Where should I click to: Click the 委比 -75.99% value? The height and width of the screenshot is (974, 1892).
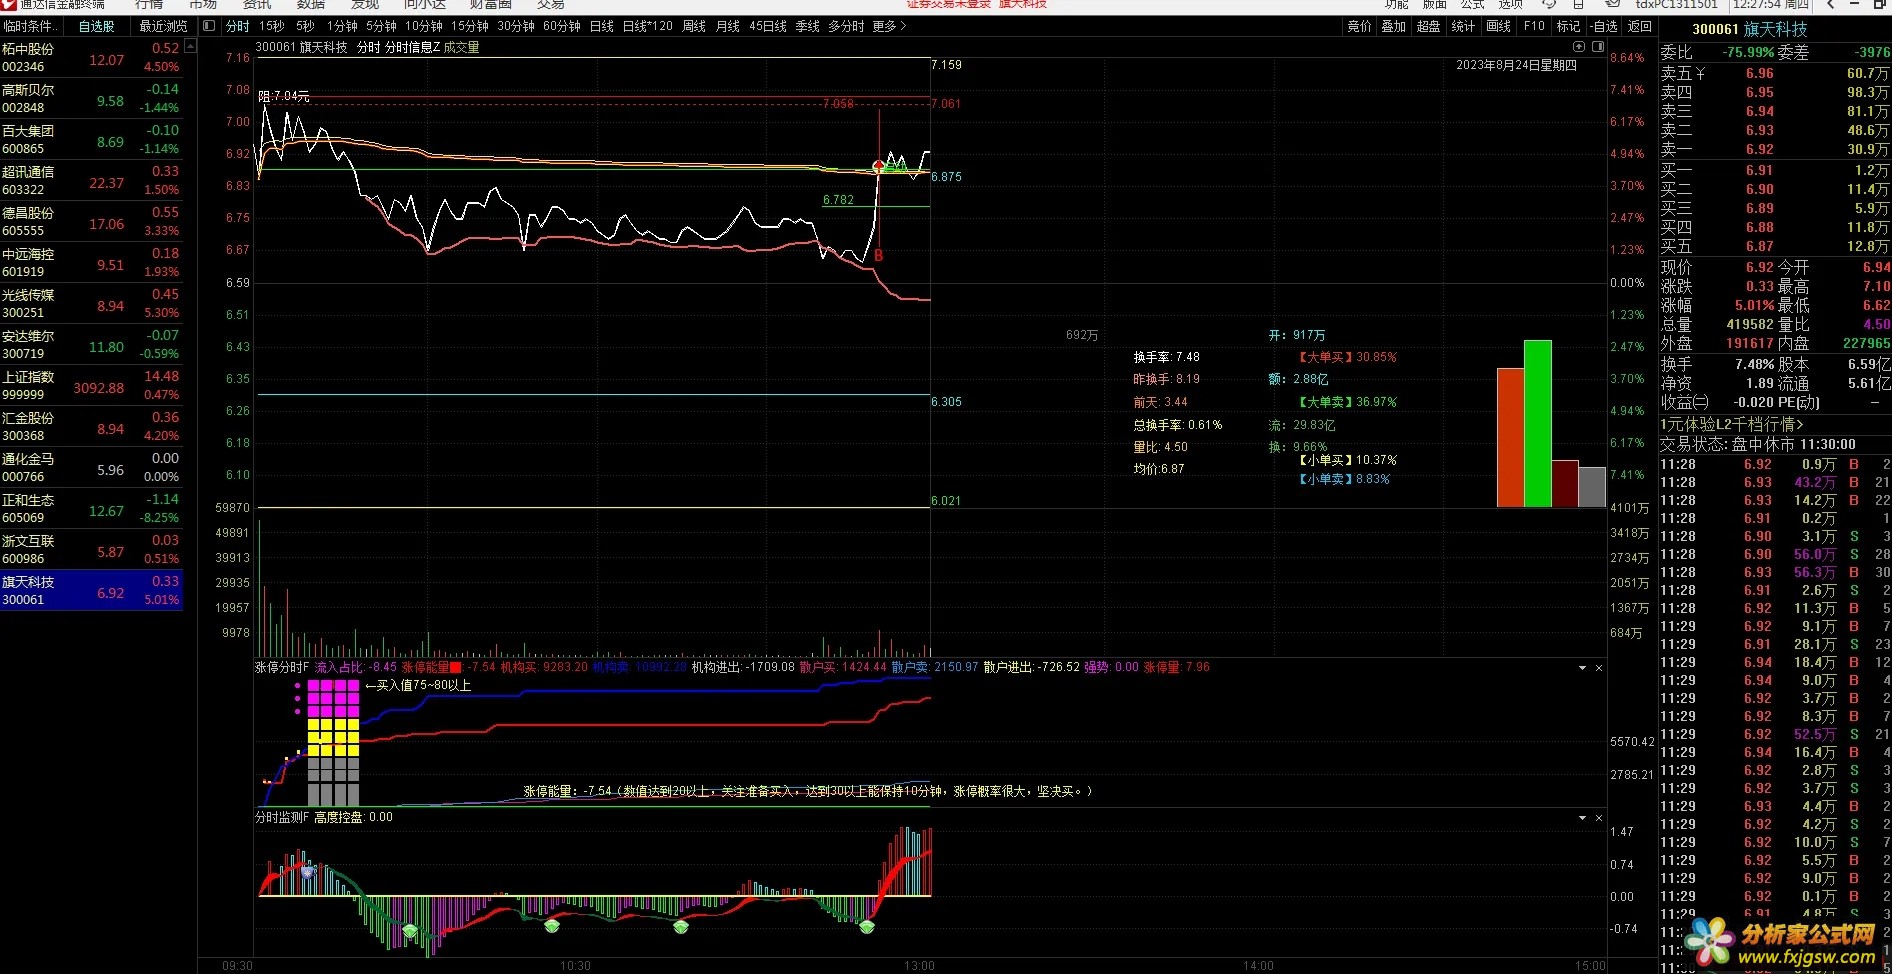pos(1748,53)
